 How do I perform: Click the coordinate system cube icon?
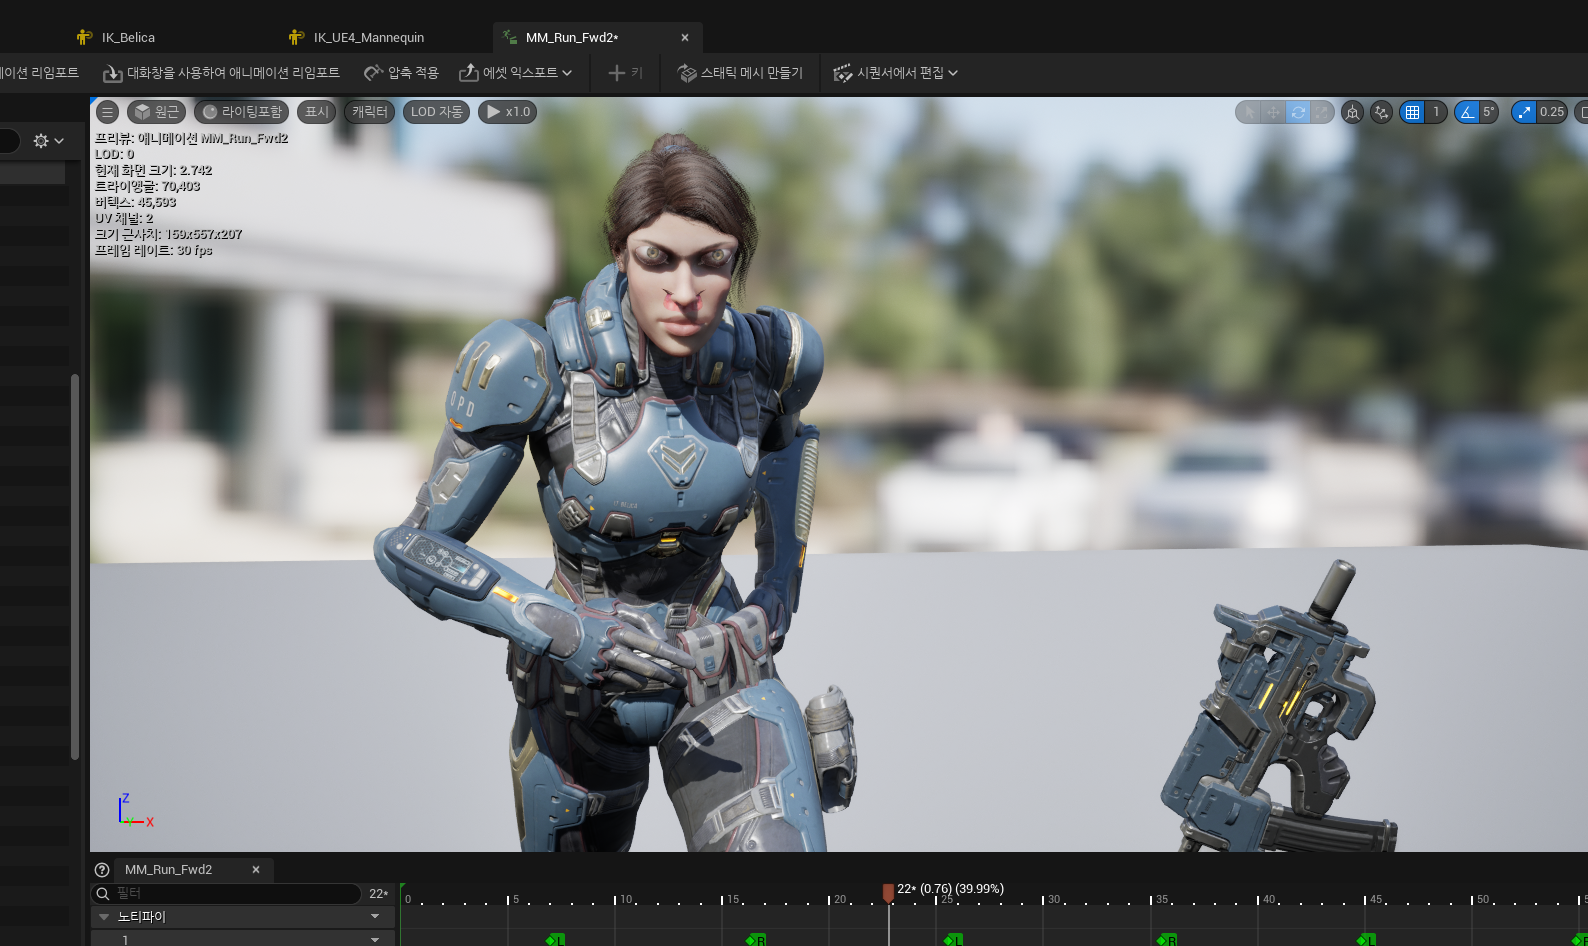[x=1352, y=112]
